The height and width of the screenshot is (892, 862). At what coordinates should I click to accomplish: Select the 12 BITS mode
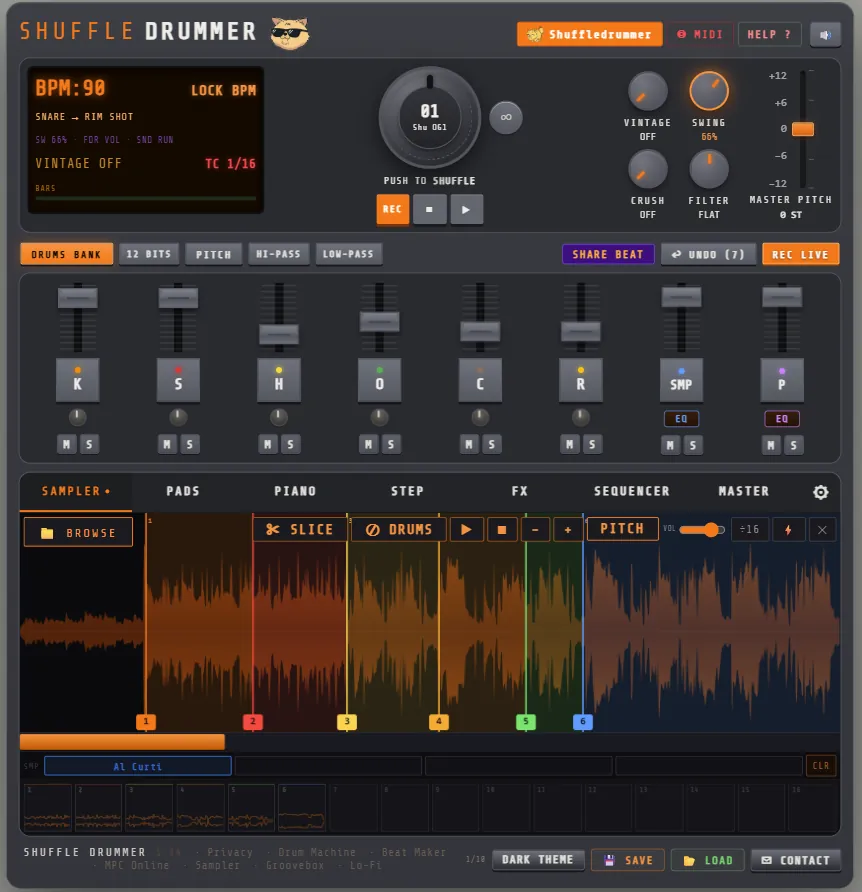coord(149,254)
